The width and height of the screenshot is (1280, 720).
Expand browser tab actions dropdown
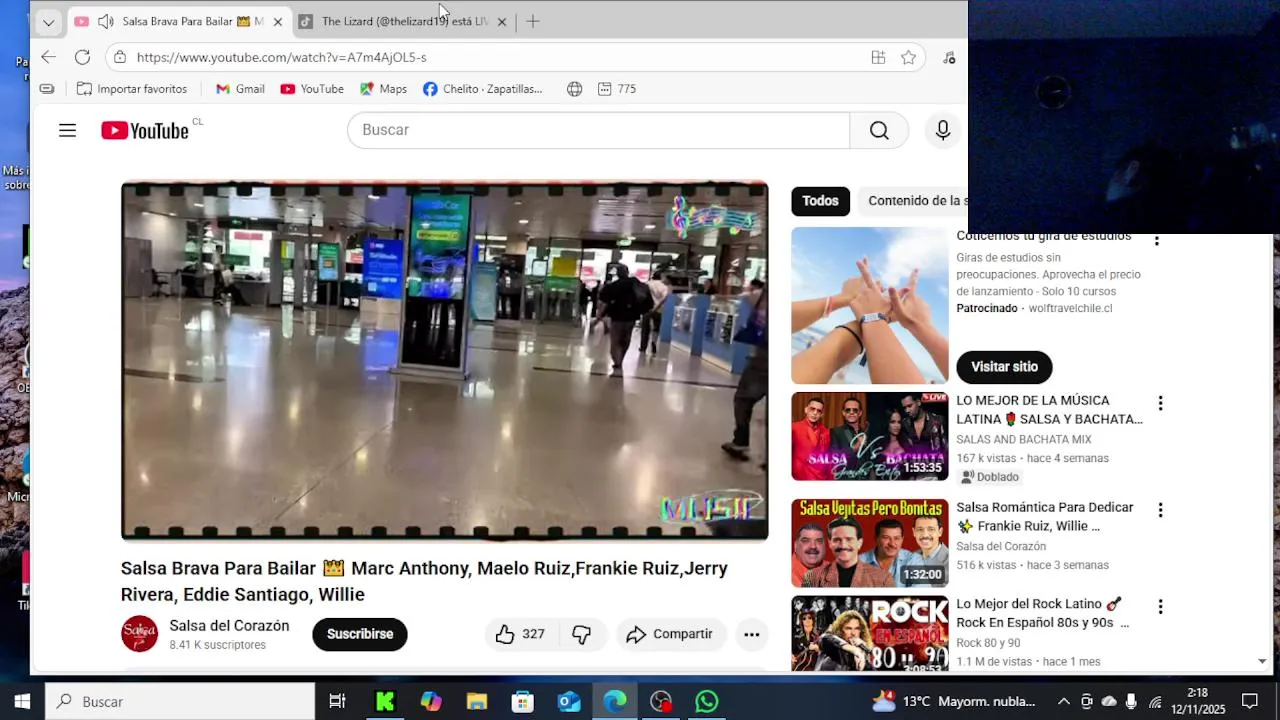tap(48, 21)
